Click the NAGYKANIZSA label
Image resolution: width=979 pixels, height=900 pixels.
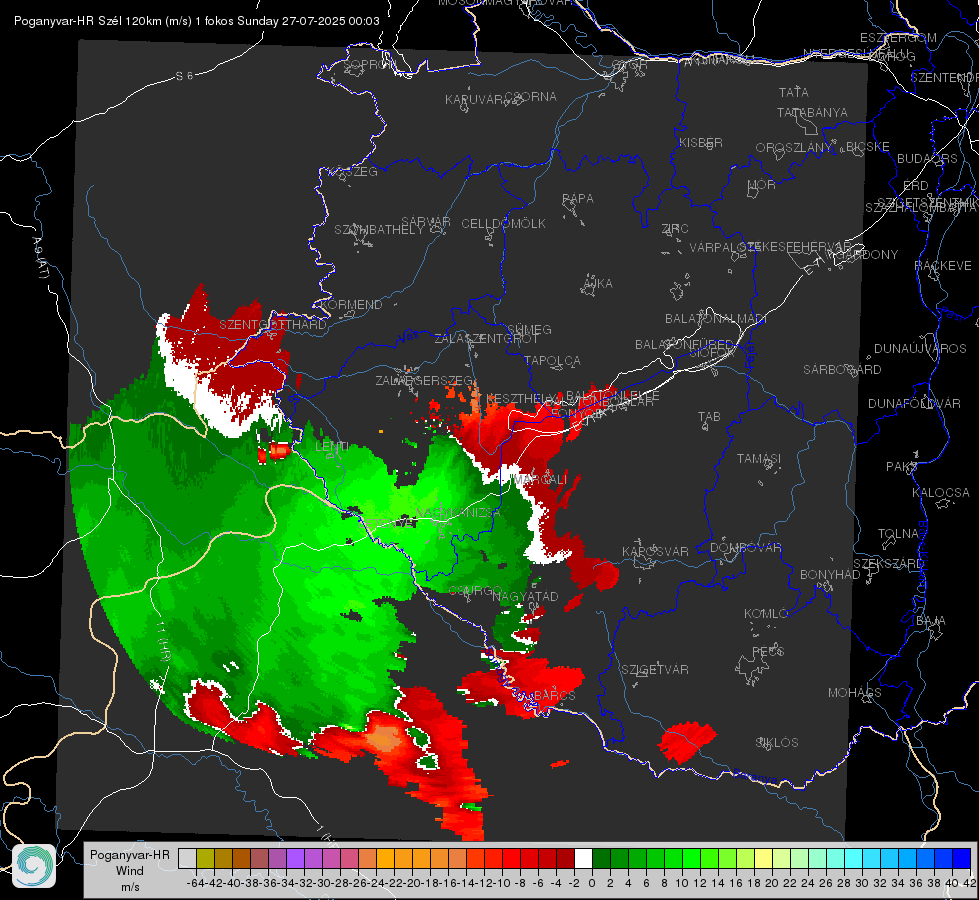coord(458,513)
